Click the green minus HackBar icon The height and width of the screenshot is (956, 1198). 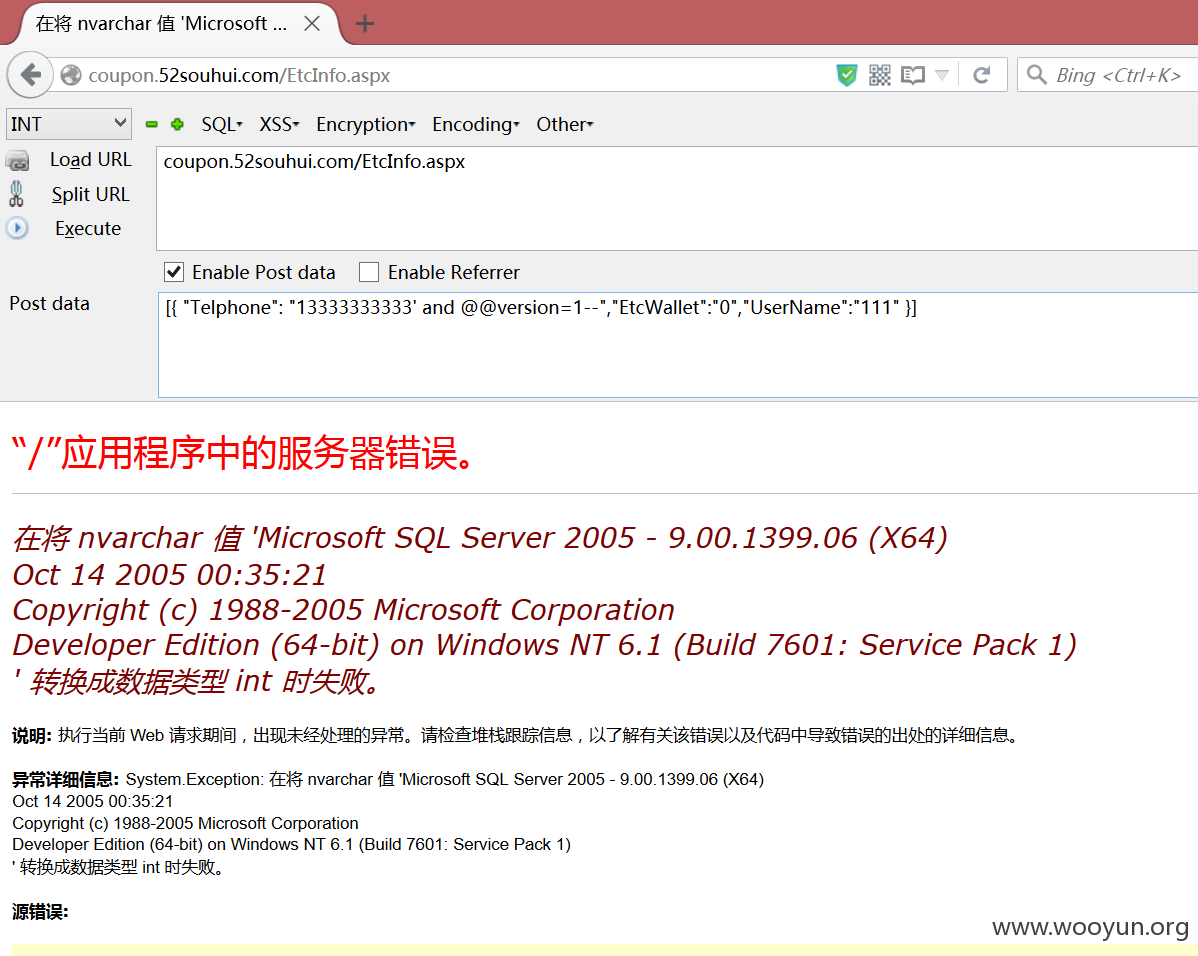152,125
